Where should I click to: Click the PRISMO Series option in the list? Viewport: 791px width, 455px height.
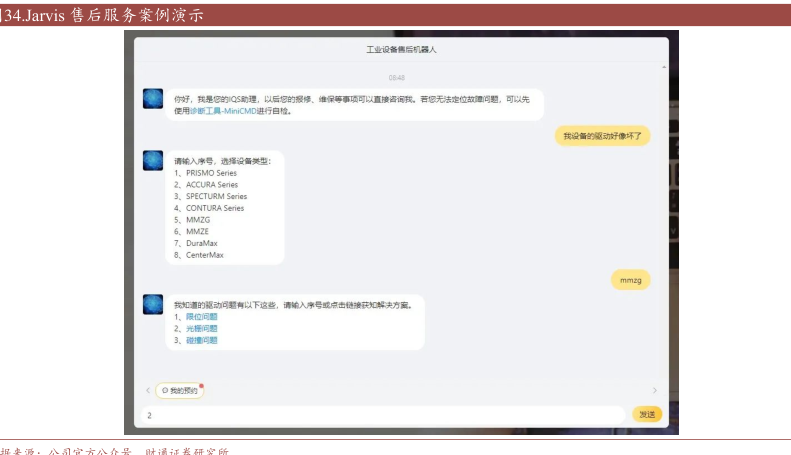click(211, 173)
